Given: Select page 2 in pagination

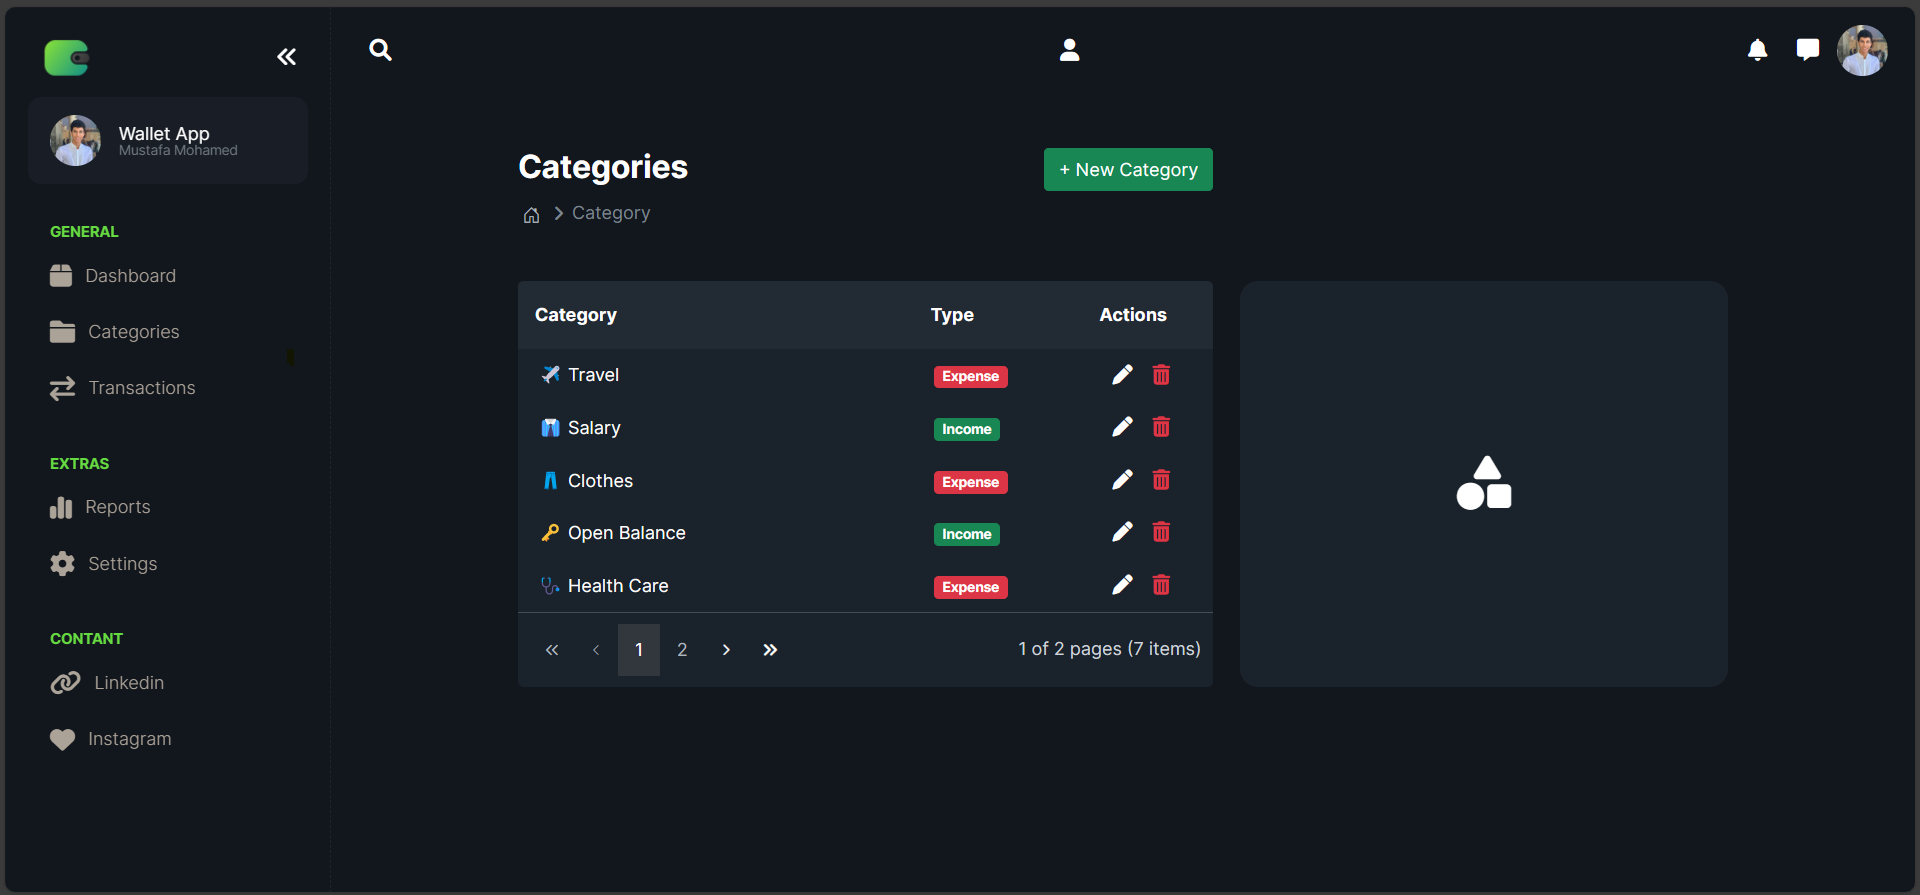Looking at the screenshot, I should [x=682, y=649].
